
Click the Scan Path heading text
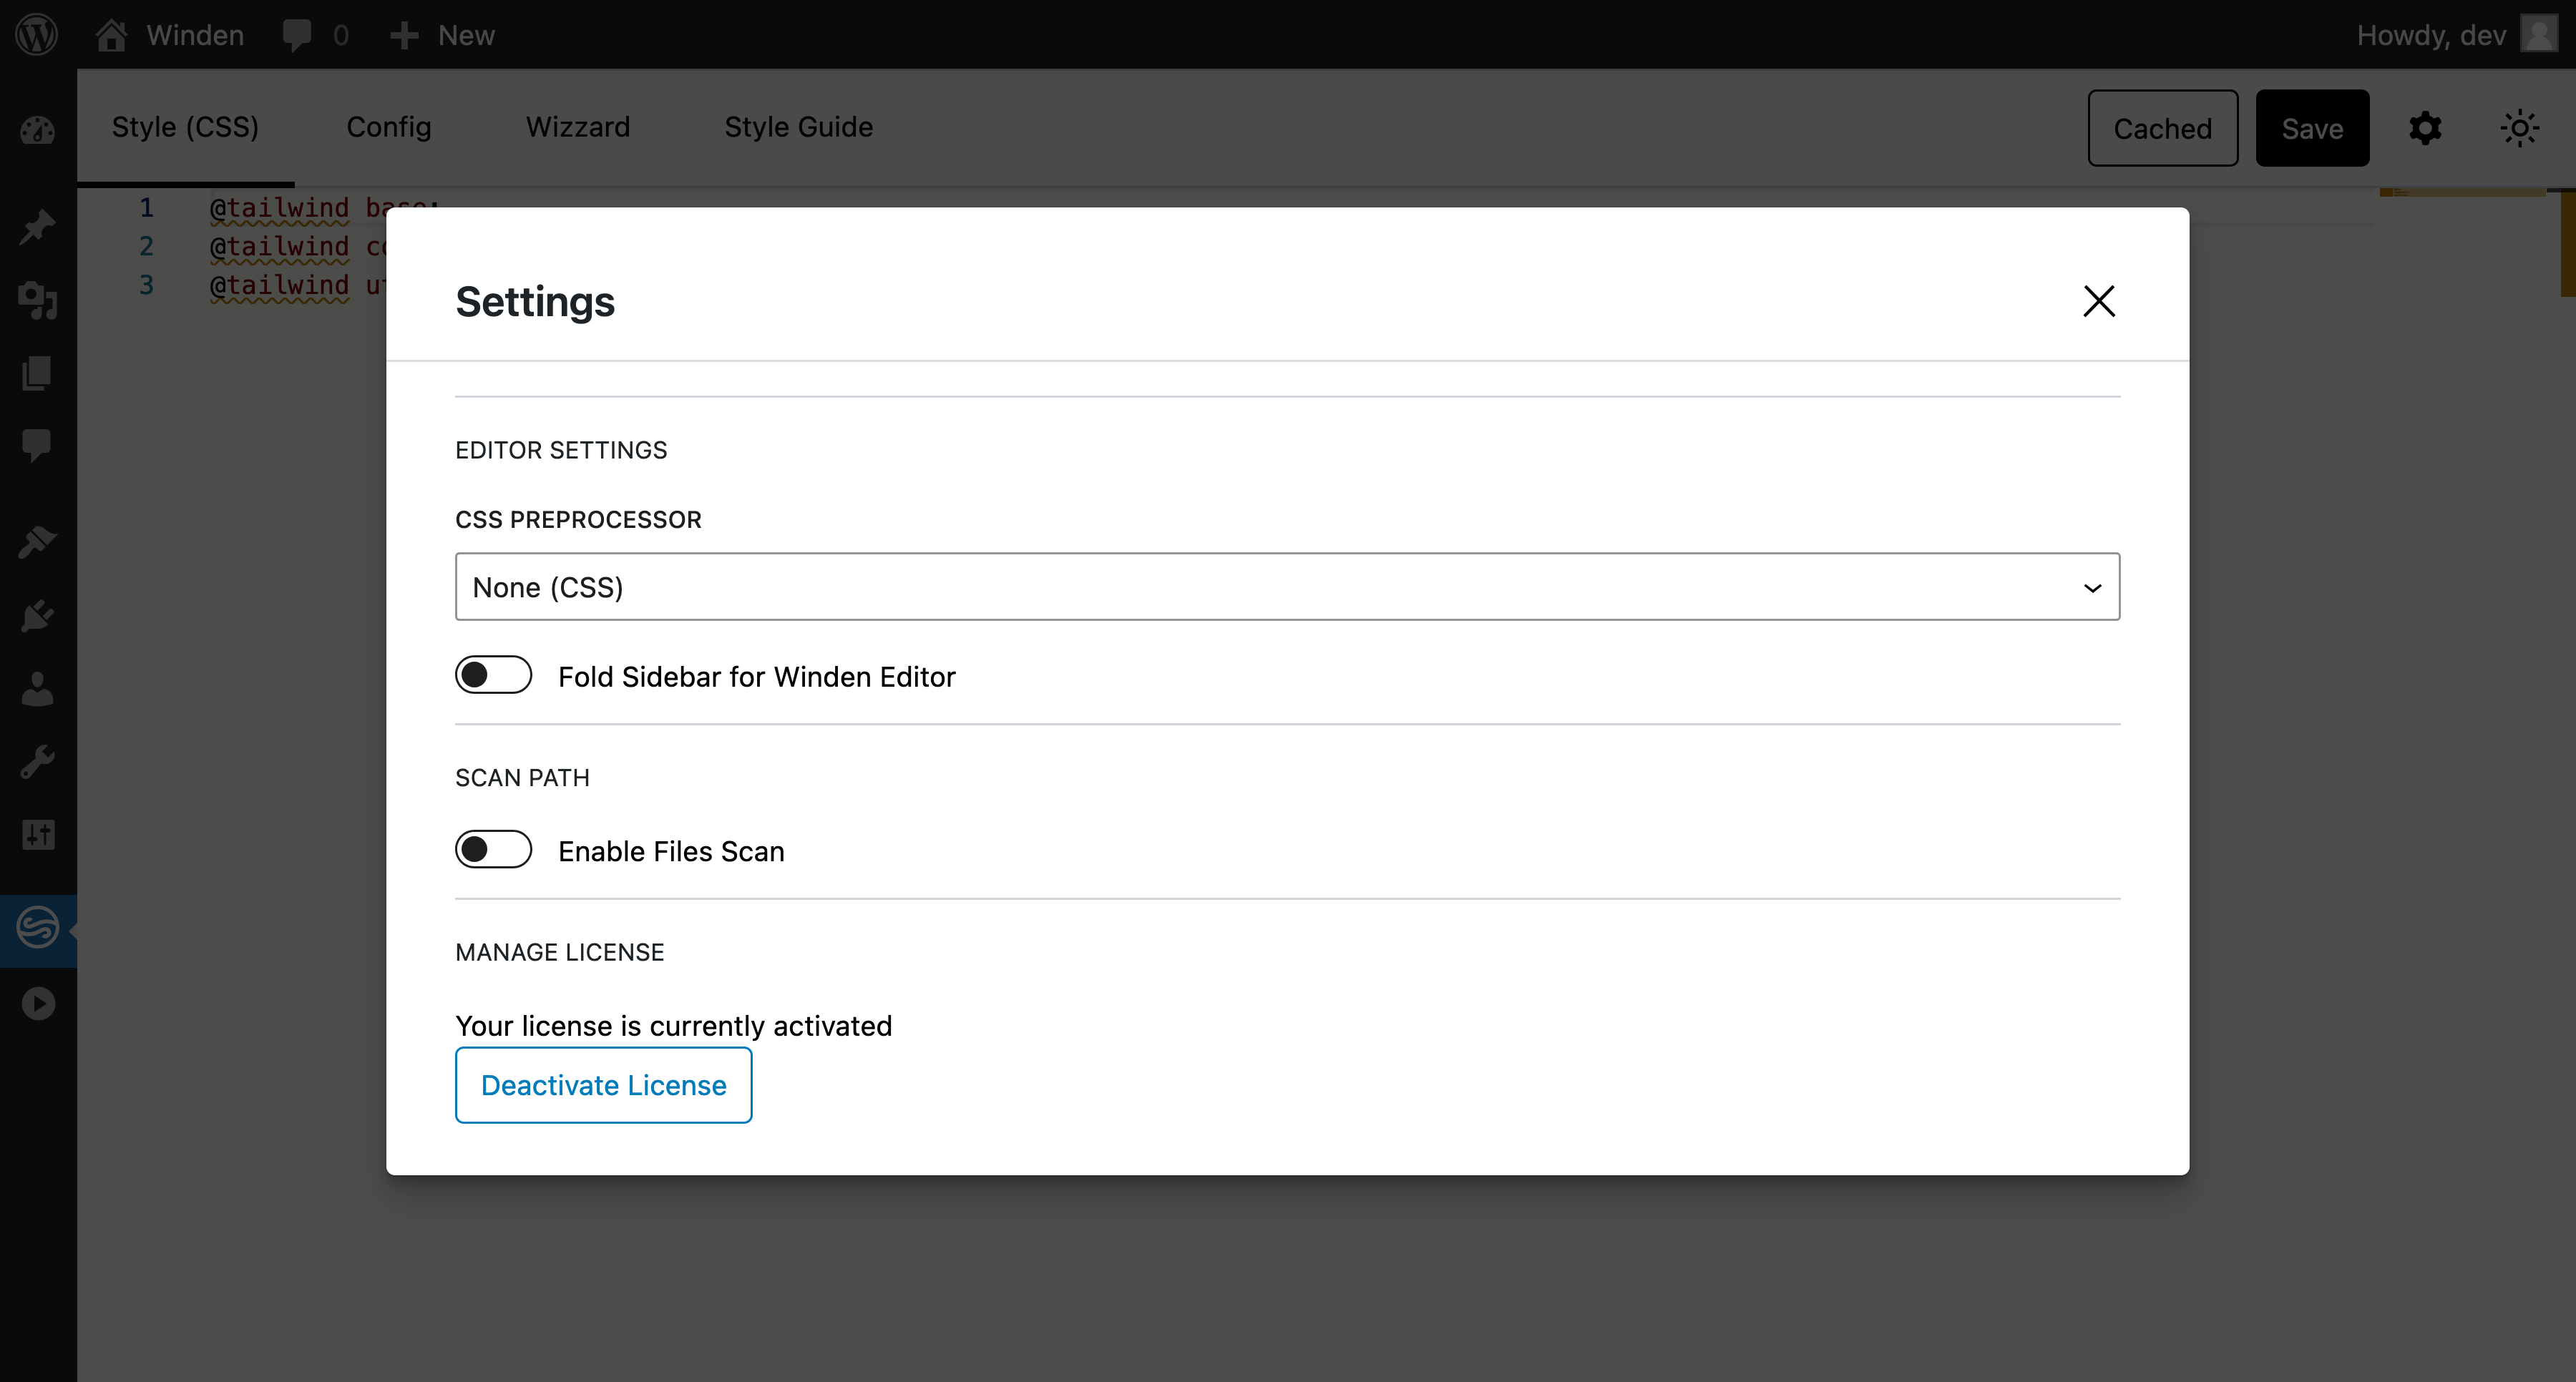522,778
